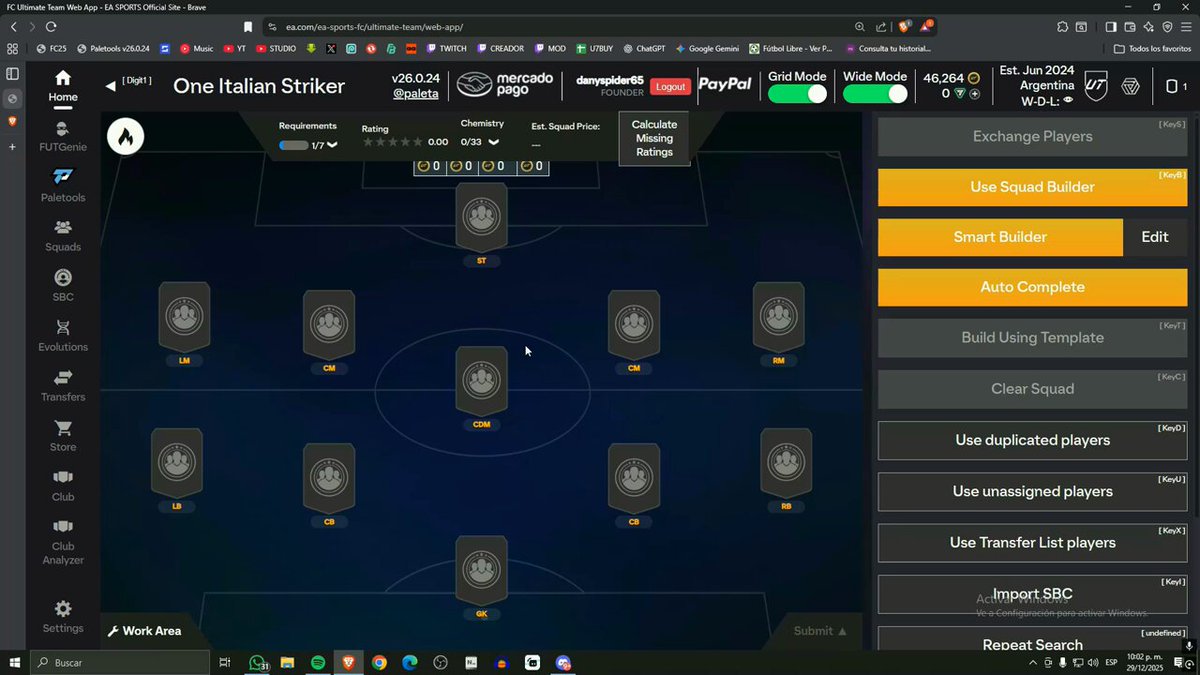Click the flame icon above pitch

click(x=125, y=136)
